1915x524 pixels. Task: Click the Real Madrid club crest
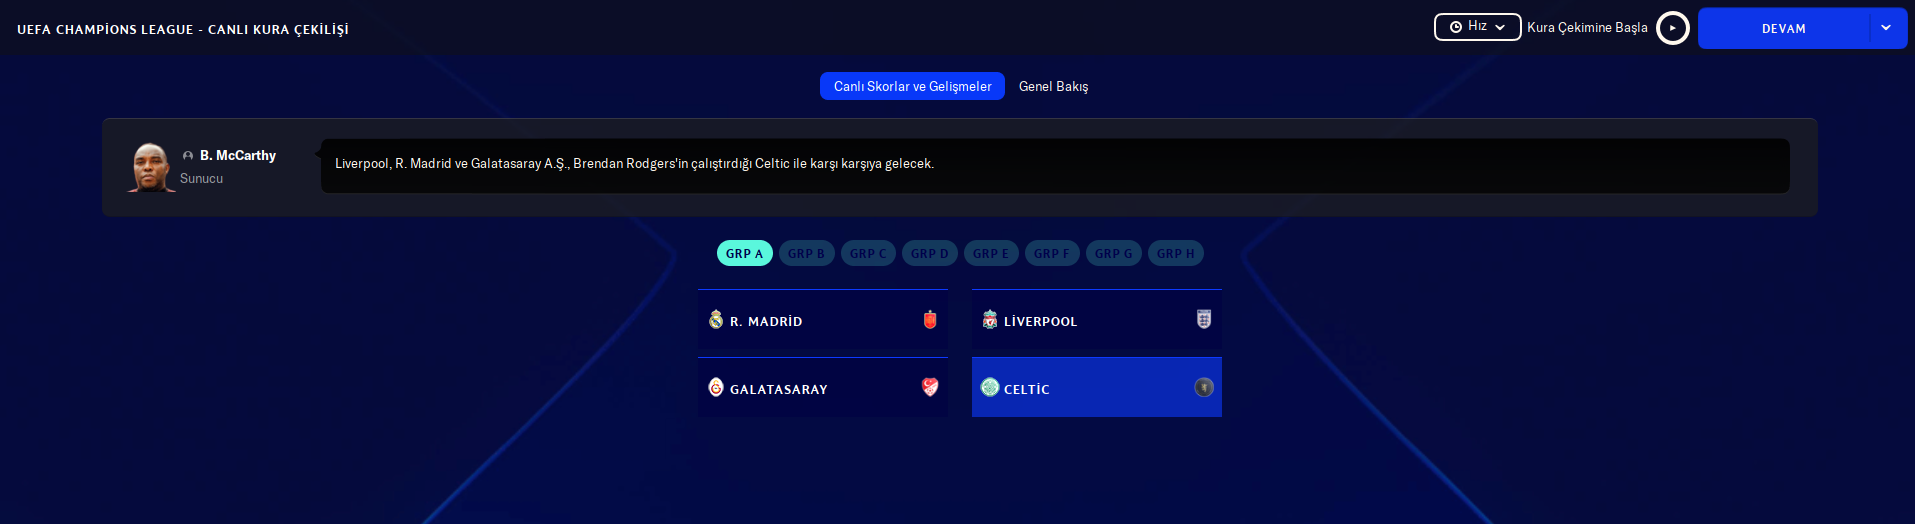tap(716, 320)
